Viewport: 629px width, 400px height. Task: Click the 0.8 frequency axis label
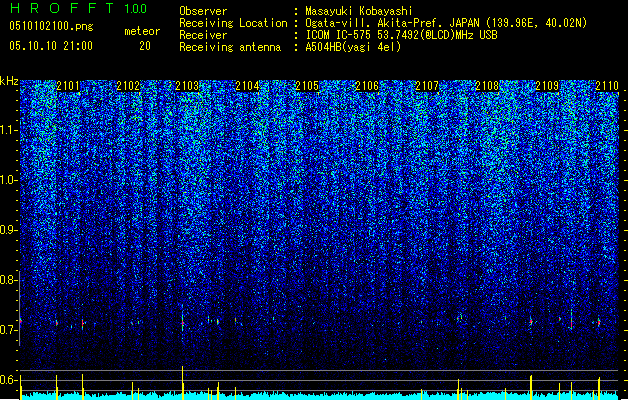(x=8, y=280)
